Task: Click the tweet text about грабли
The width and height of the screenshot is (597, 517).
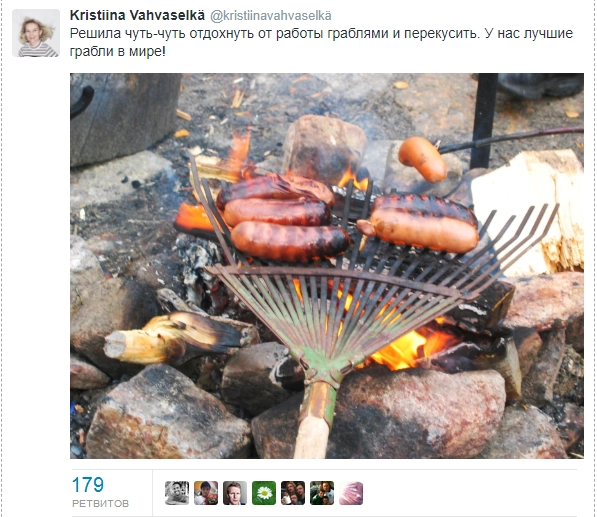Action: pyautogui.click(x=321, y=42)
